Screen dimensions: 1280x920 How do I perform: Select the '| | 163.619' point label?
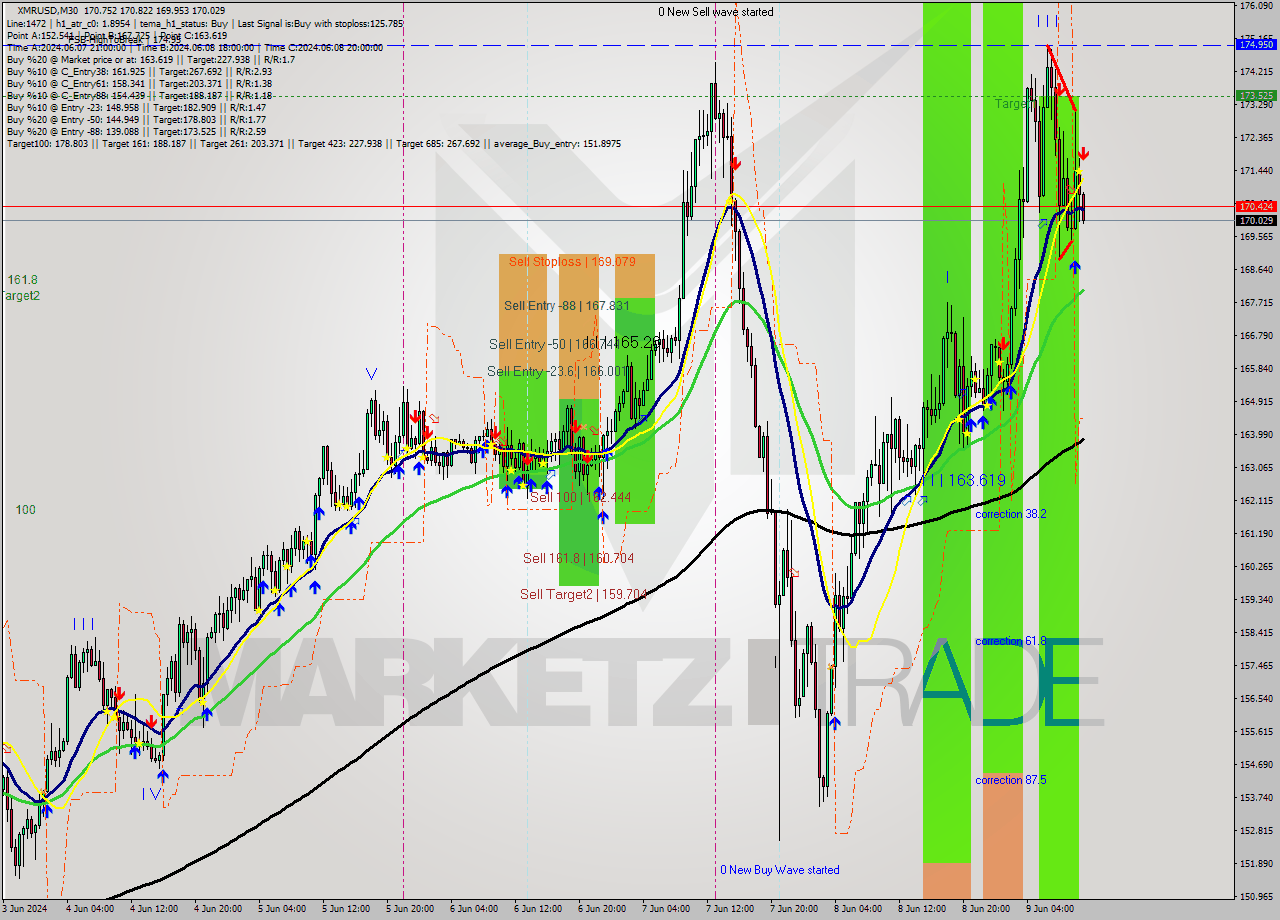click(x=967, y=480)
